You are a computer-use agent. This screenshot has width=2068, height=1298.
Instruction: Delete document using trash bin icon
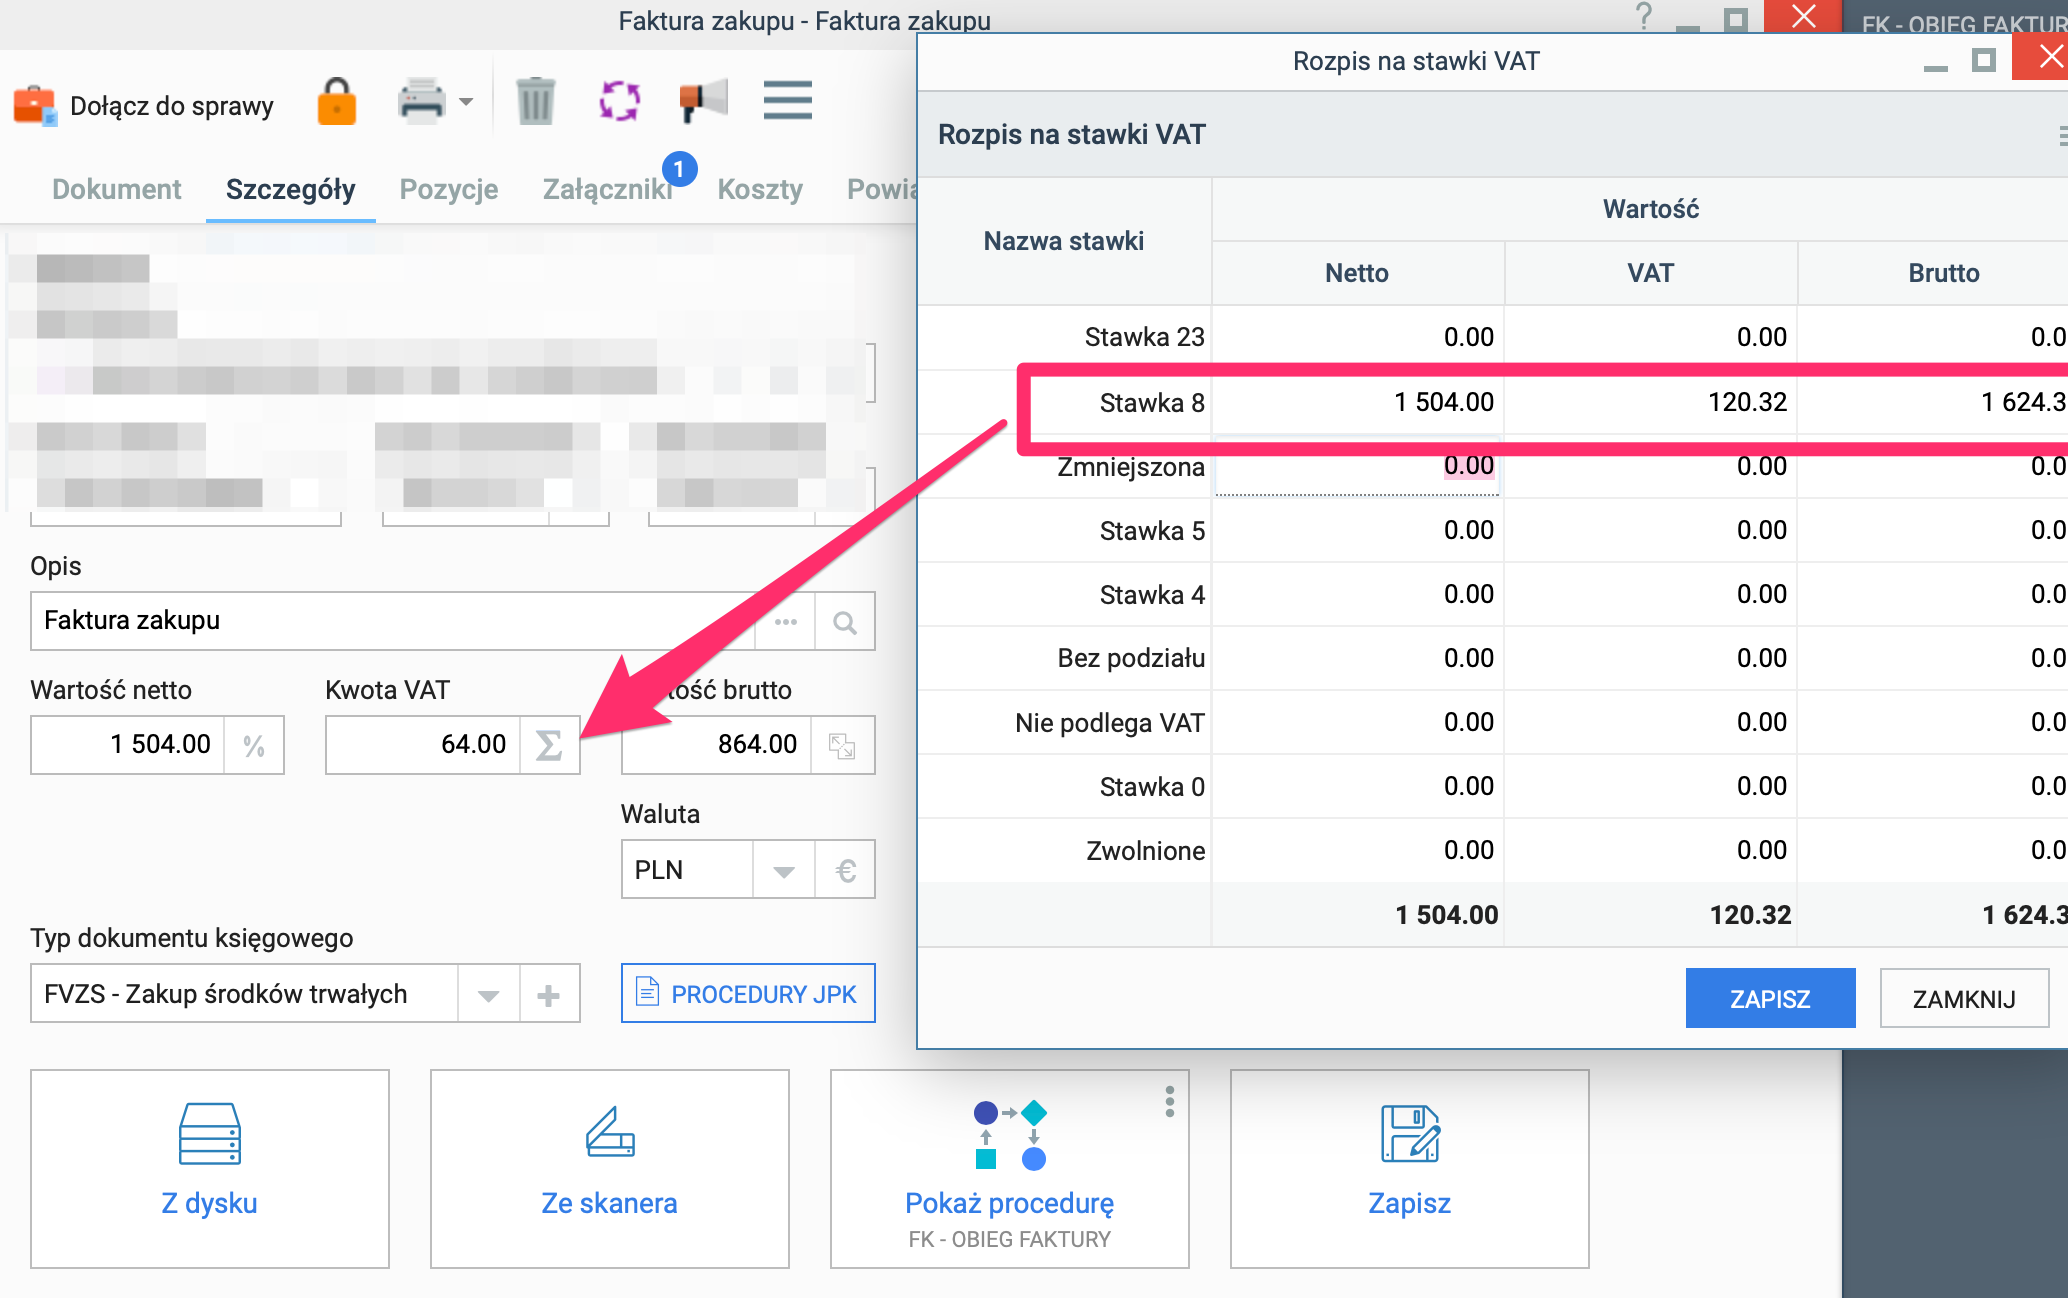[x=535, y=102]
